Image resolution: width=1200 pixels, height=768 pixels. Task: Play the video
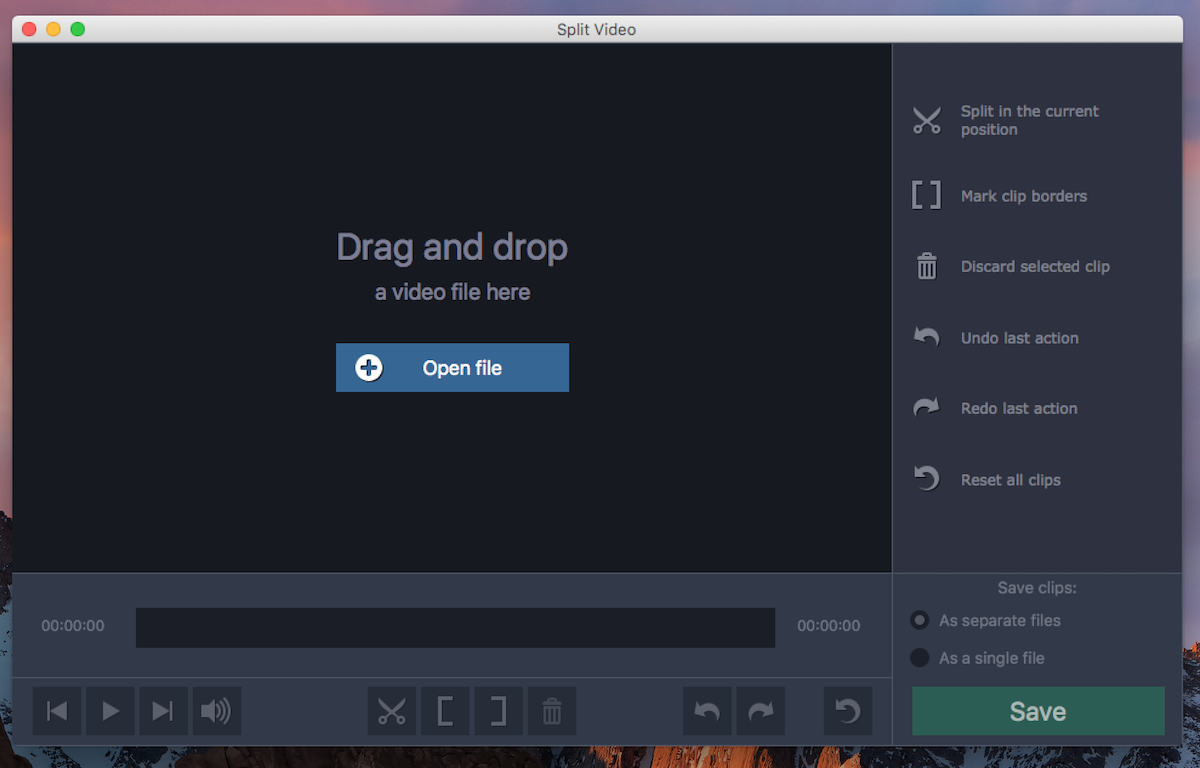110,711
